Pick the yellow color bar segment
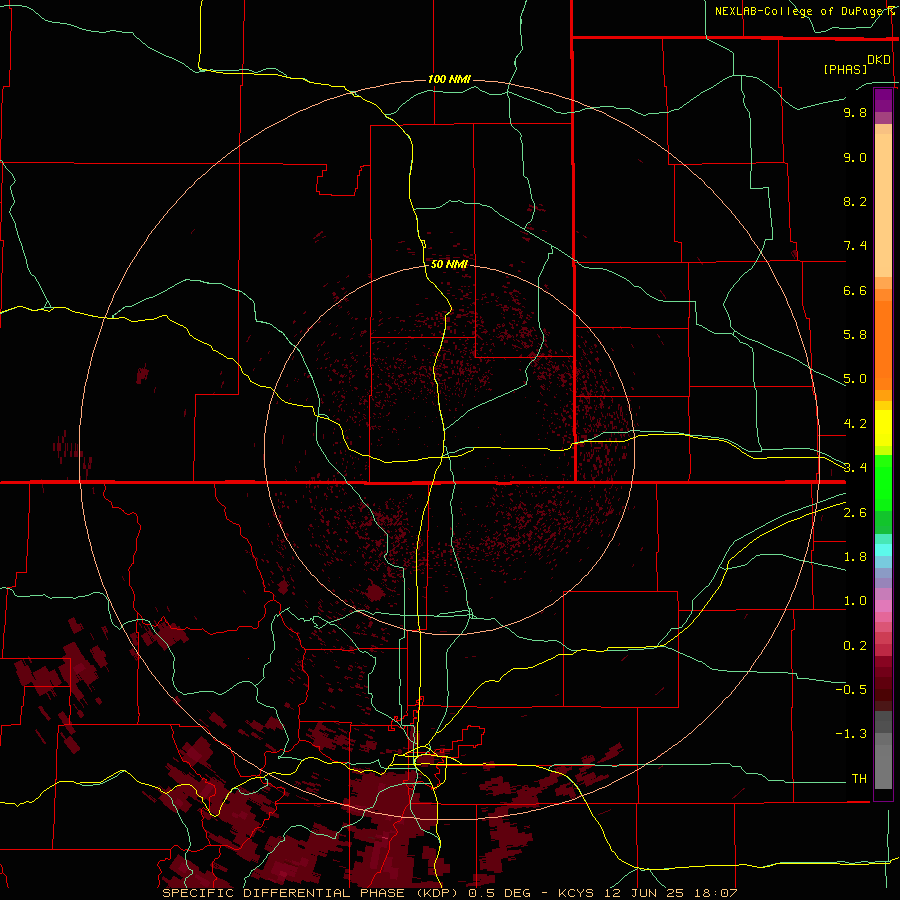This screenshot has height=900, width=900. pos(883,428)
